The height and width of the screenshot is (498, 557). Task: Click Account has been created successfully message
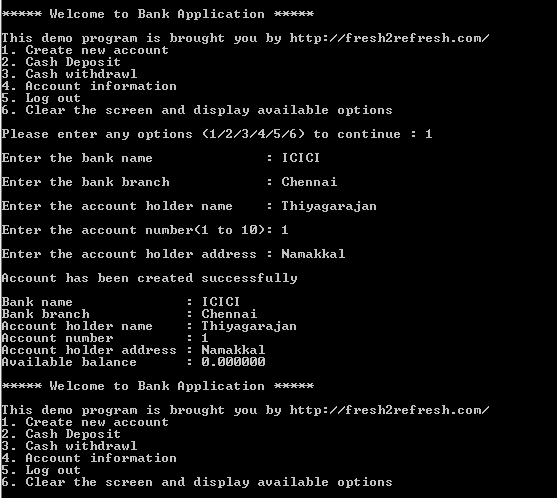[149, 278]
